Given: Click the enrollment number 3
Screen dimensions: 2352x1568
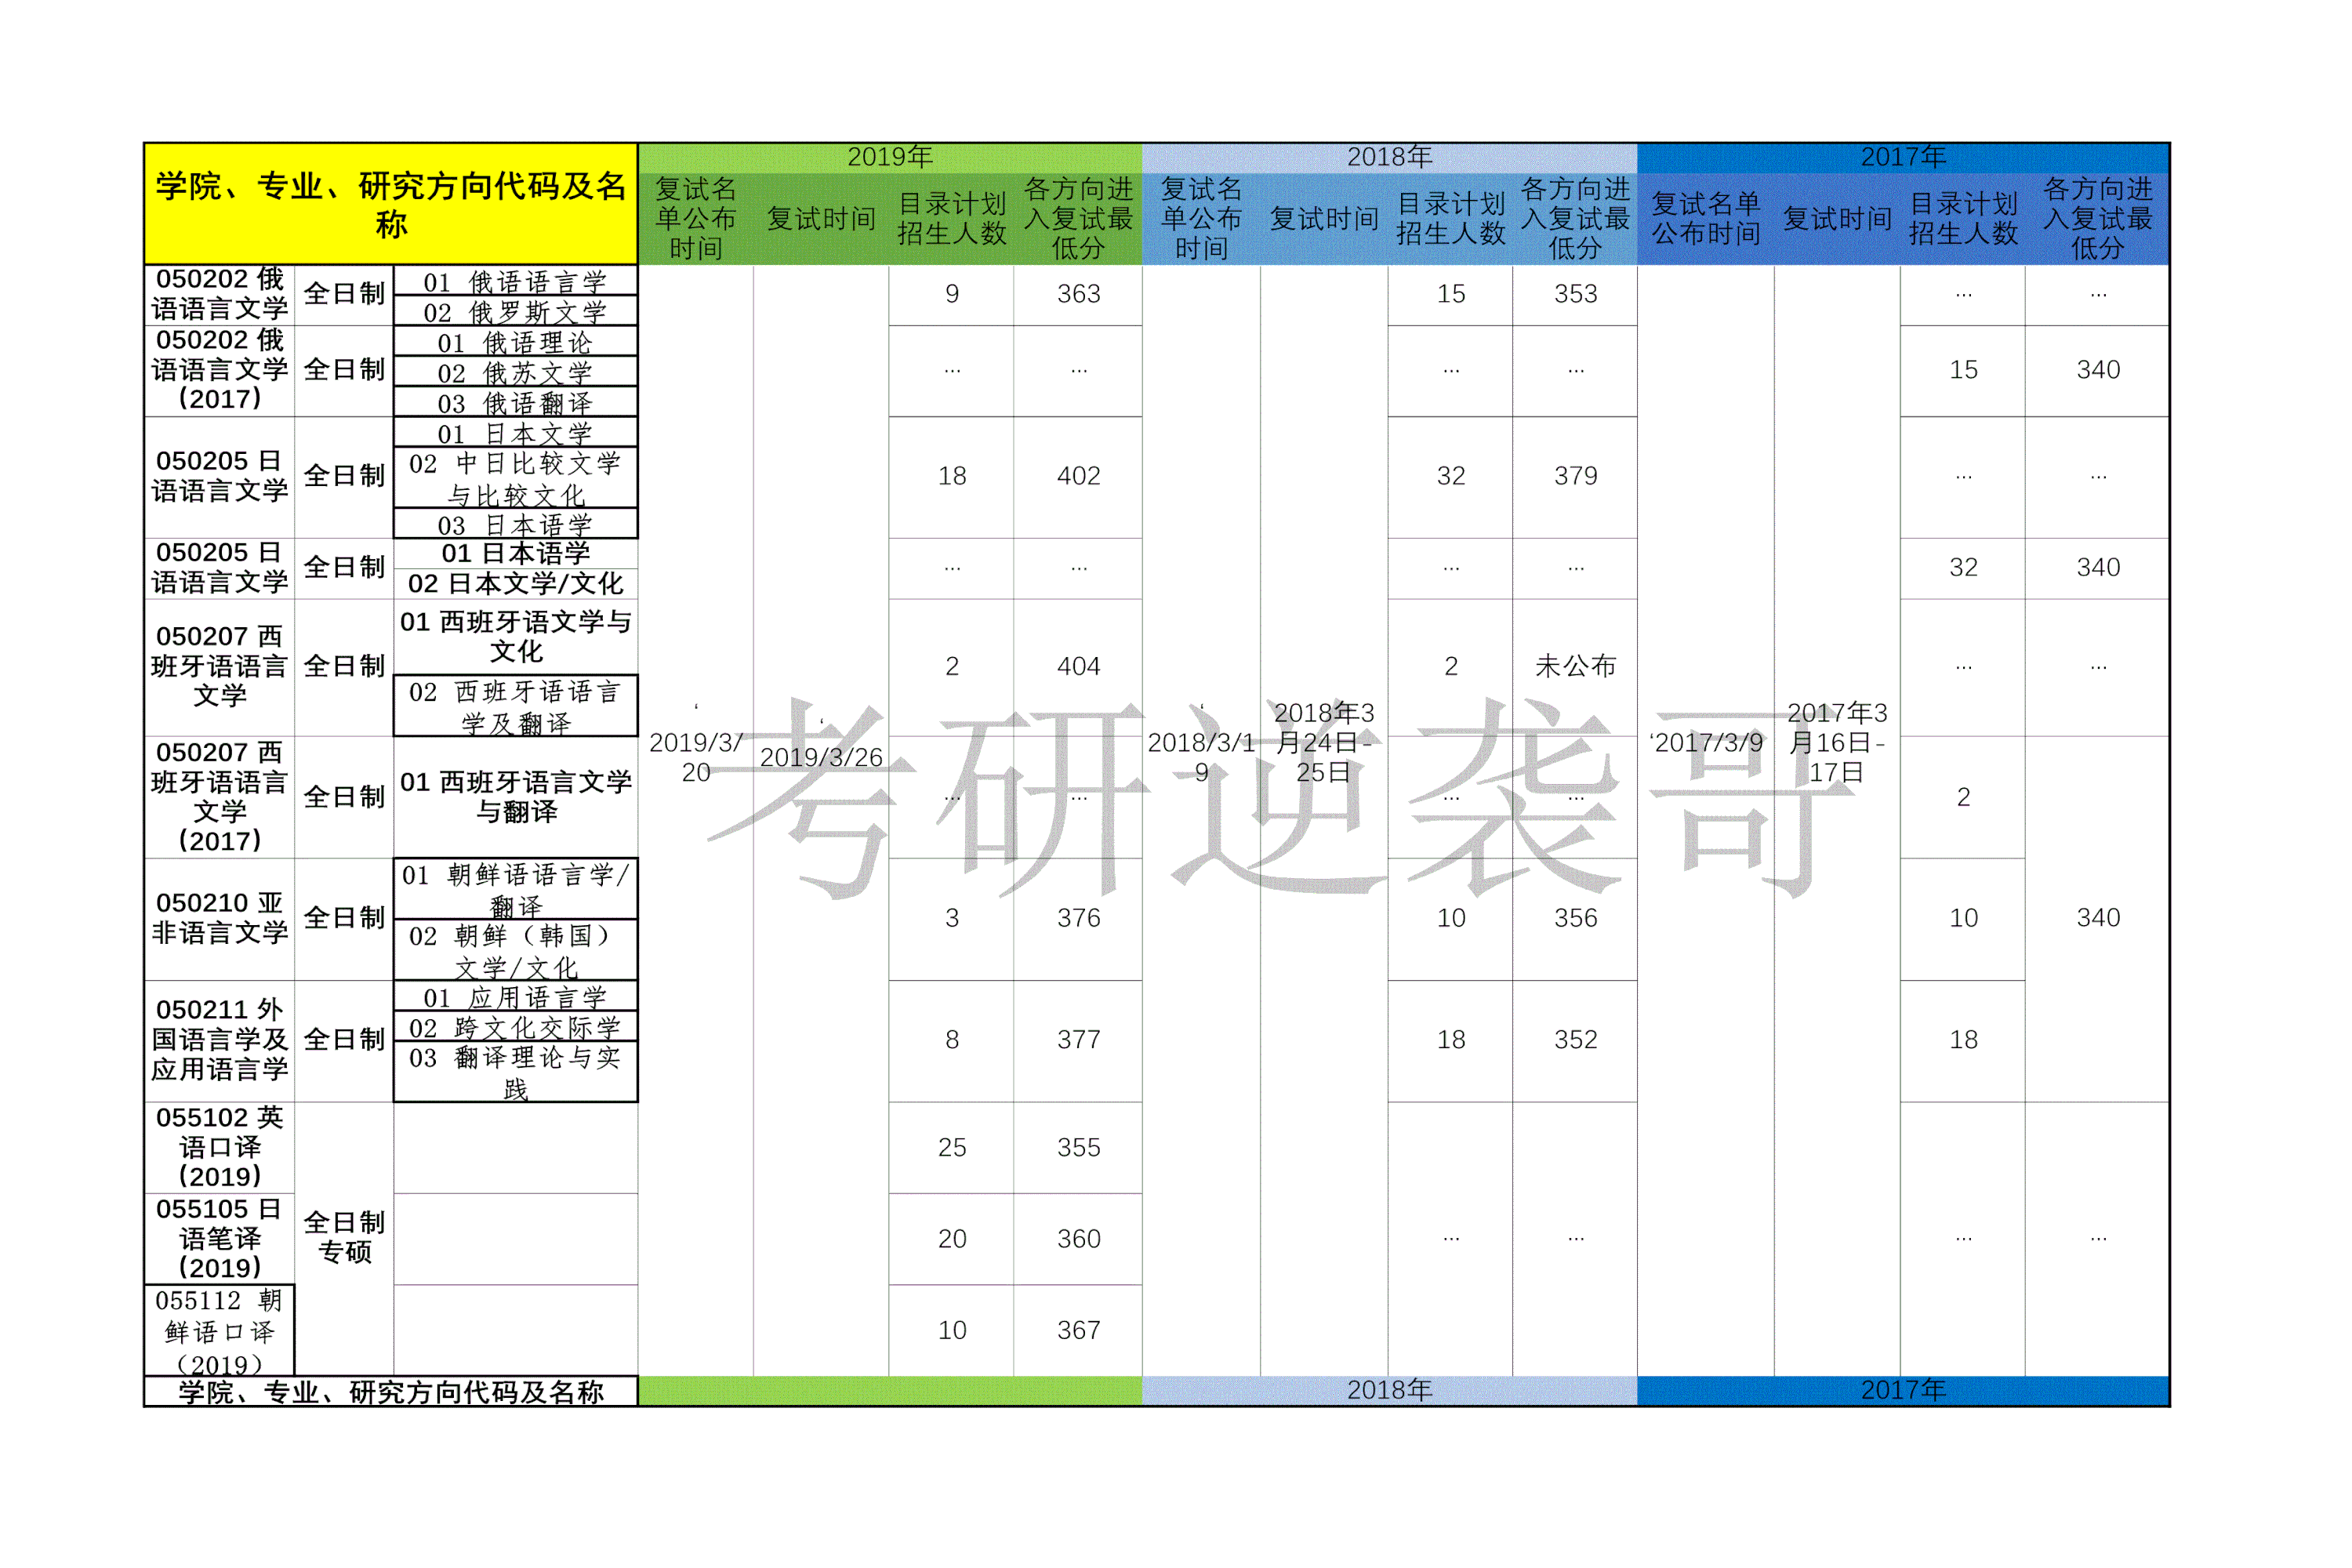Looking at the screenshot, I should click(952, 918).
